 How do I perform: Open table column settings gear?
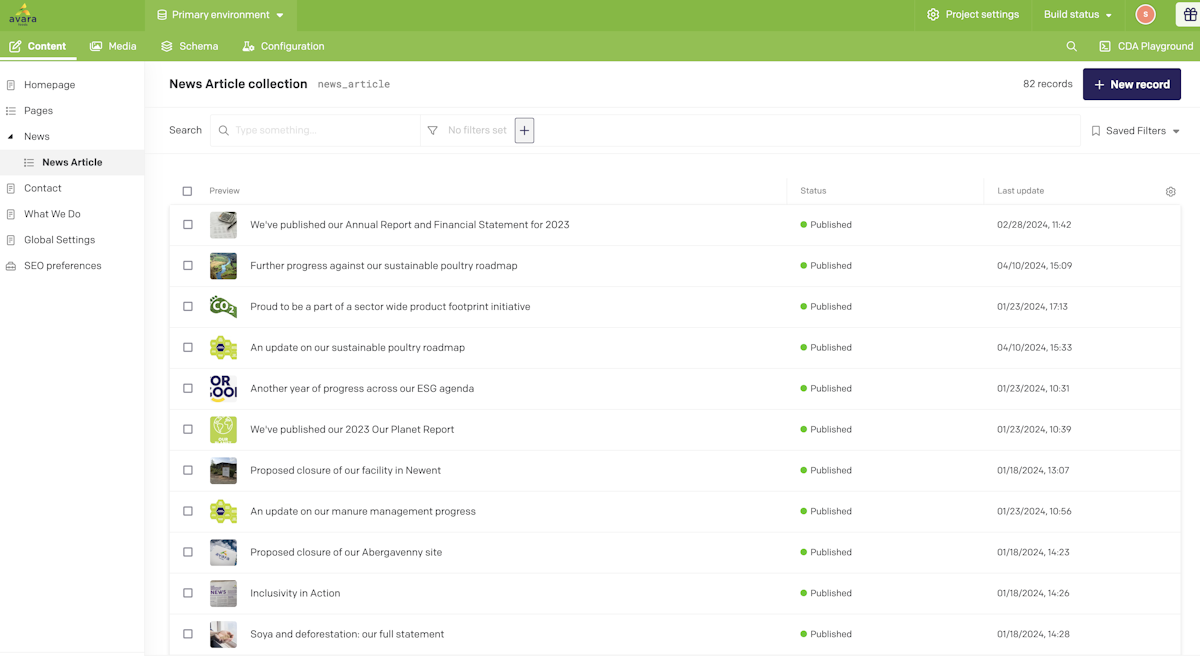click(x=1170, y=191)
